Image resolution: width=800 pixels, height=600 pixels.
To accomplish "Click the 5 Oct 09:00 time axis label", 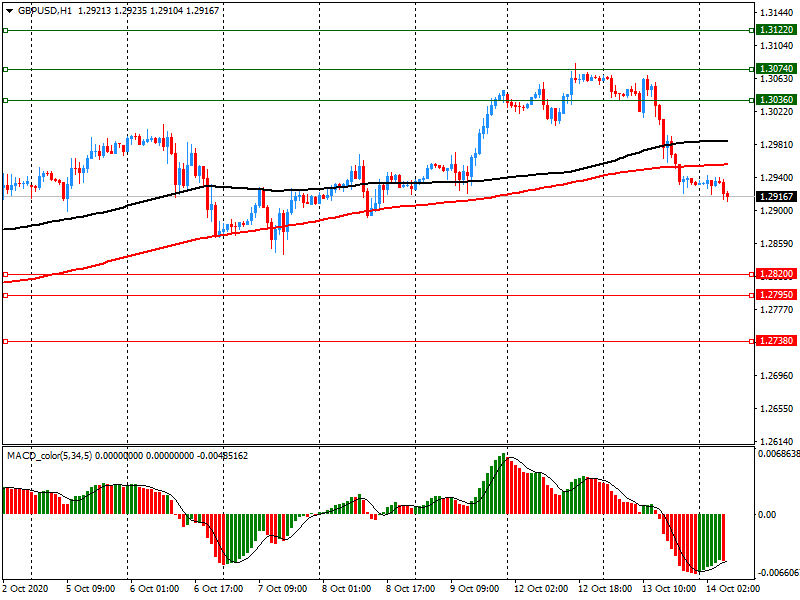I will [x=91, y=589].
